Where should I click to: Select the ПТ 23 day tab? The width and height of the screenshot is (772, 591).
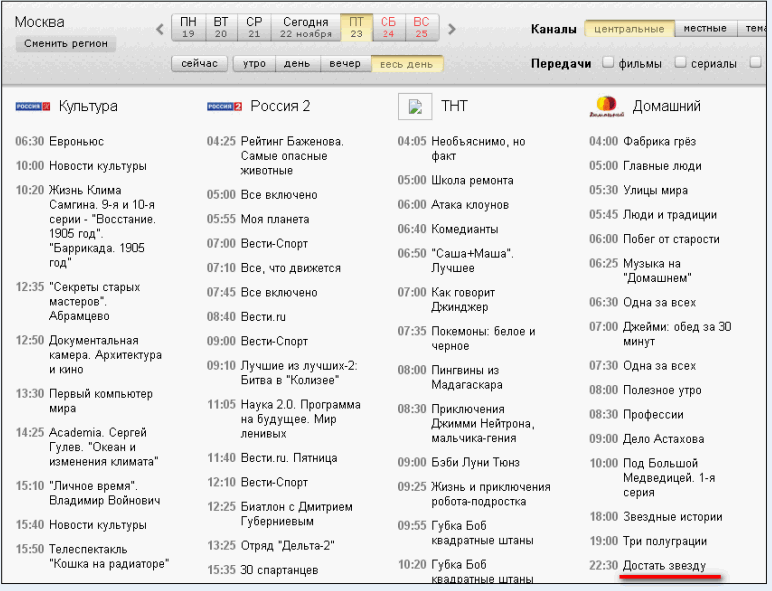point(356,28)
